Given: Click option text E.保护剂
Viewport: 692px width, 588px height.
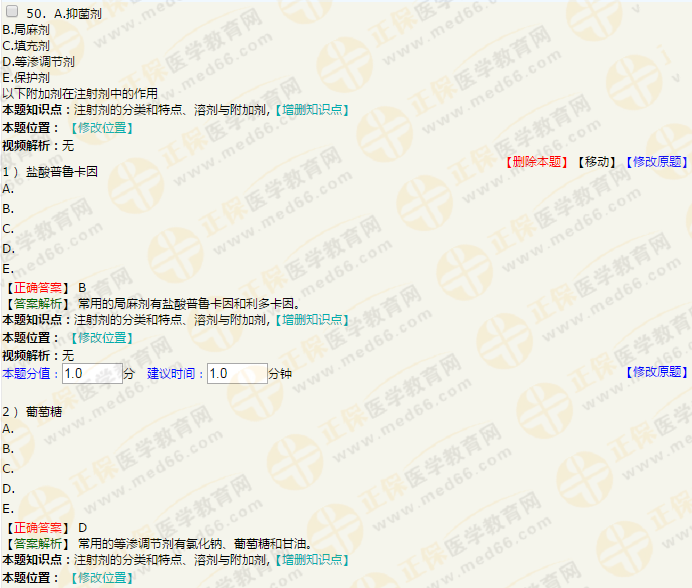Looking at the screenshot, I should coord(26,77).
